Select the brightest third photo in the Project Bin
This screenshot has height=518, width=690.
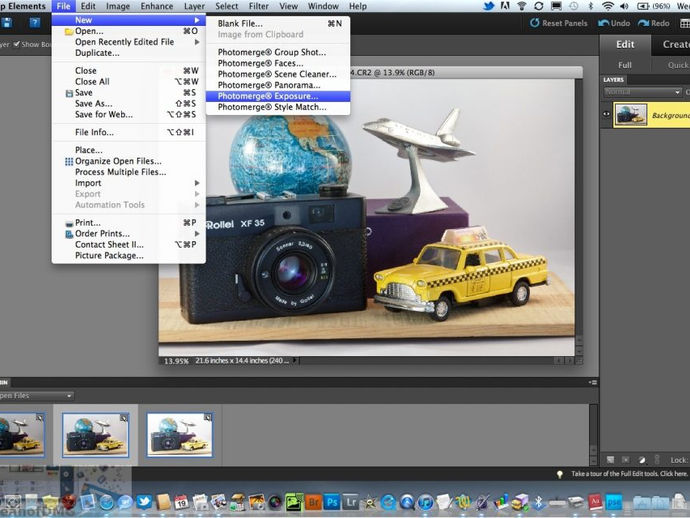(180, 435)
